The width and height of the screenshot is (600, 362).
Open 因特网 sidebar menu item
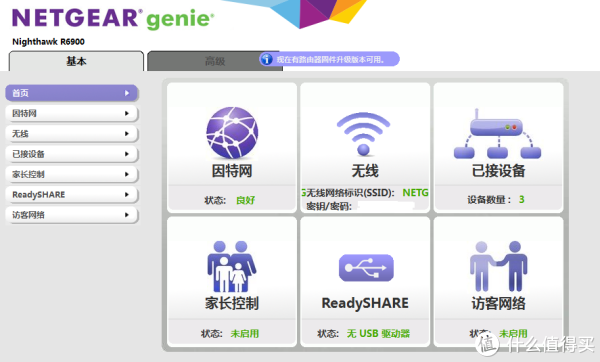71,113
